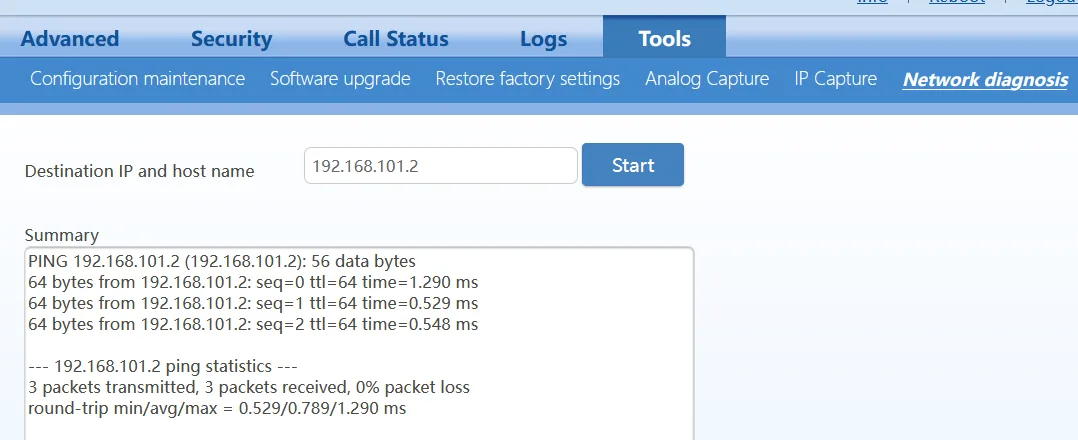Click inside the Summary output box

click(x=359, y=344)
